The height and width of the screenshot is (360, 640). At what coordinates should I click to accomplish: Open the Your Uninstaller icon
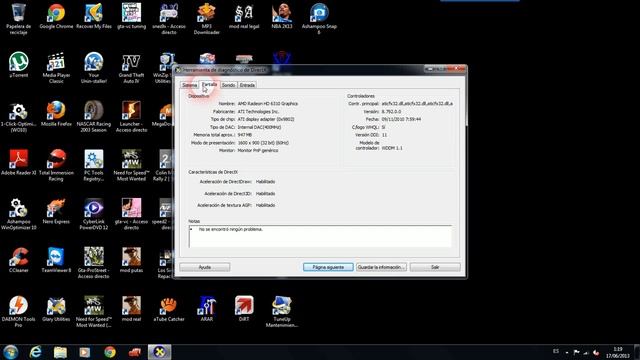[94, 67]
